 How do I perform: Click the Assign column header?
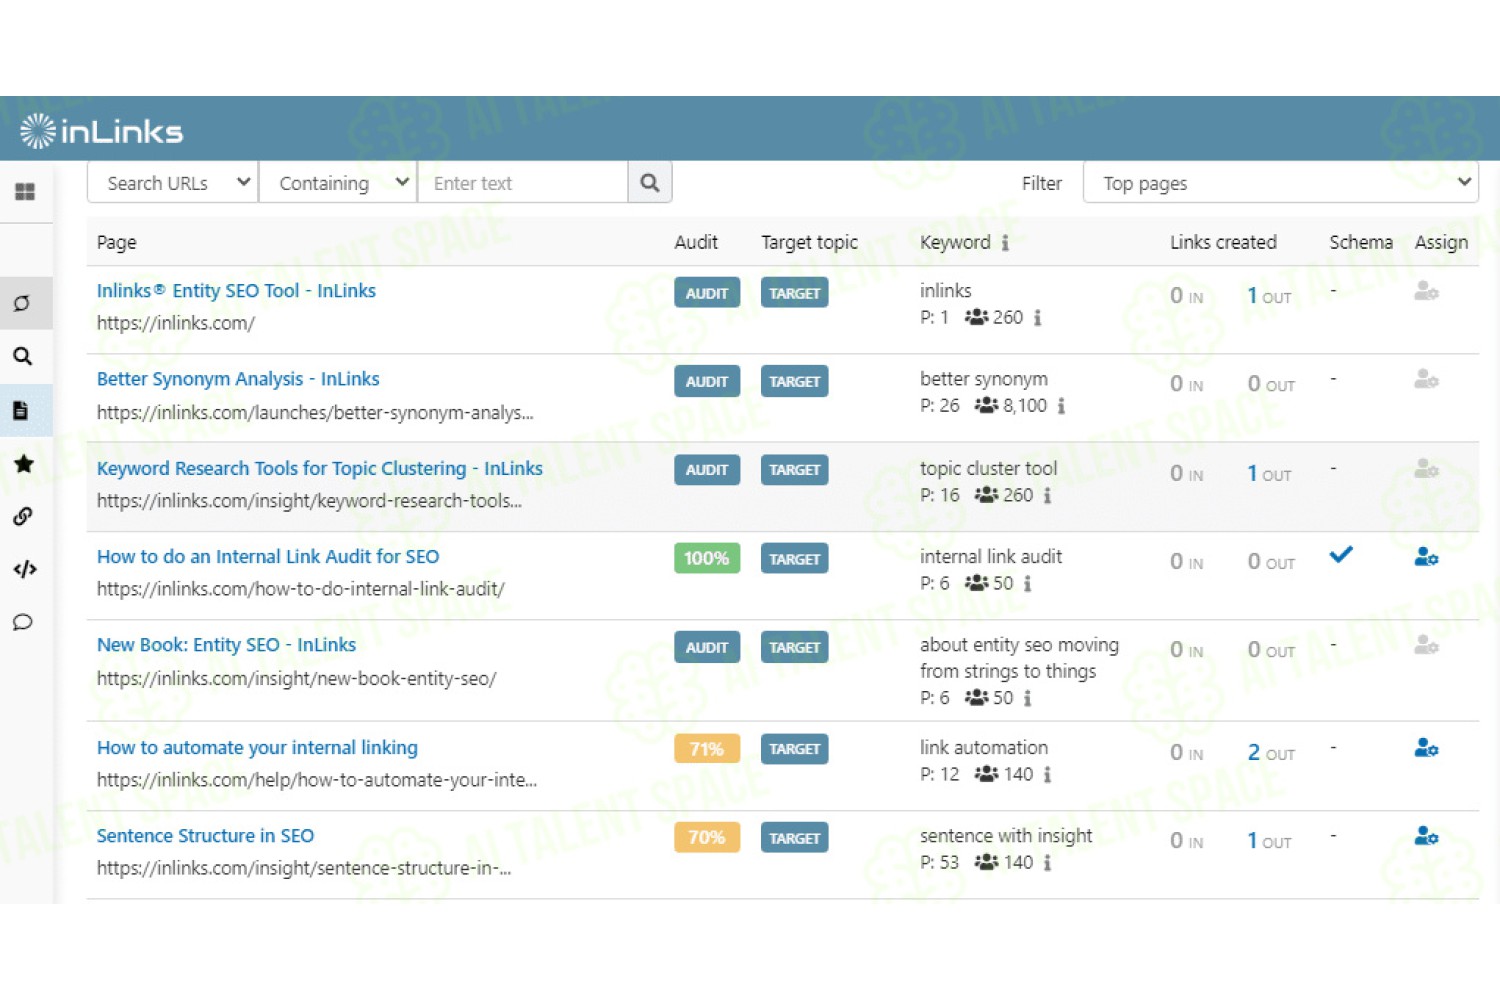1441,242
